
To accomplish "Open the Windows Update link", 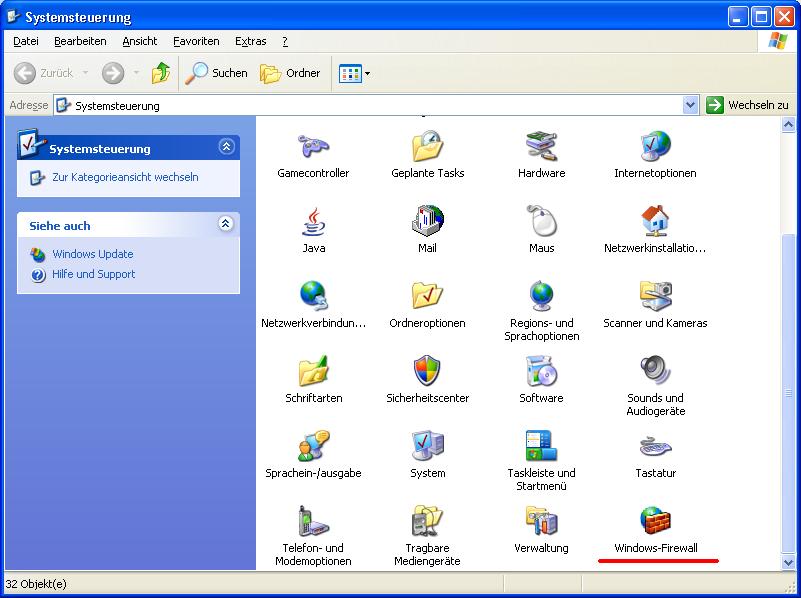I will 92,254.
